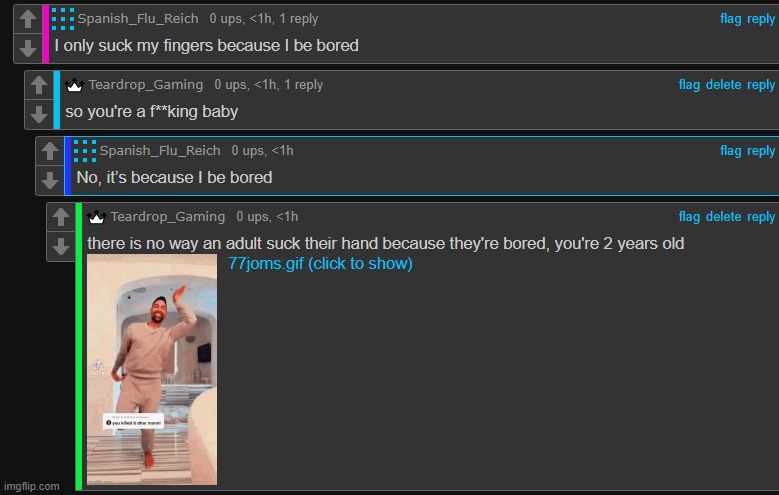This screenshot has width=779, height=495.
Task: Downvote the 'I only suck my fingers' comment
Action: (x=28, y=48)
